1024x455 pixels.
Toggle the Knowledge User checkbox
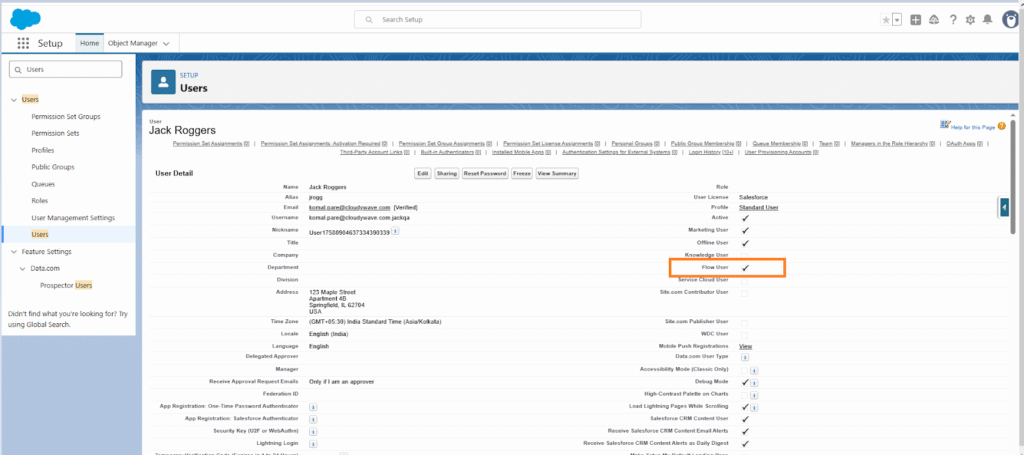point(745,255)
